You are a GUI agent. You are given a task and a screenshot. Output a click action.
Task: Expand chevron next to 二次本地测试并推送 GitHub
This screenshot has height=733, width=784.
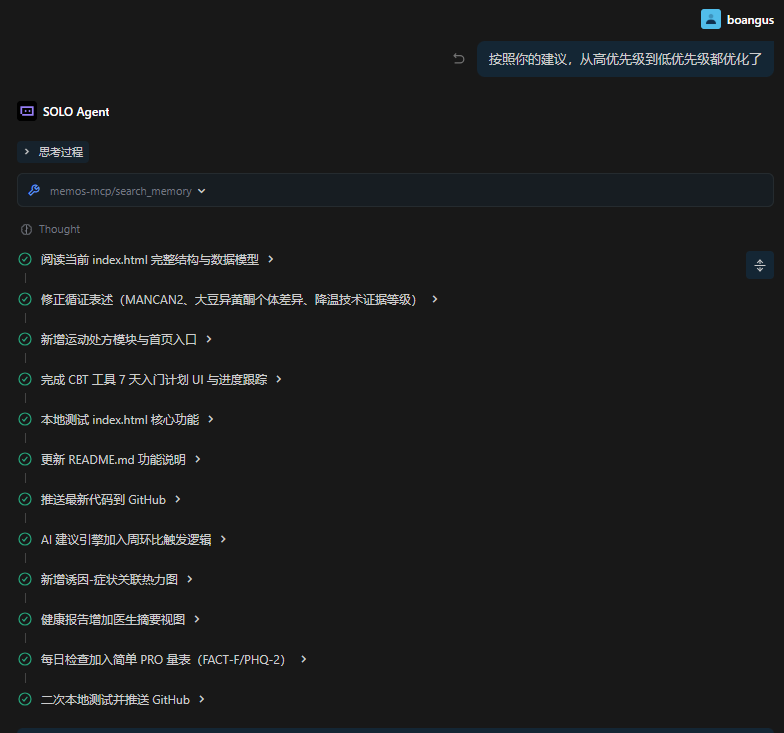(202, 699)
